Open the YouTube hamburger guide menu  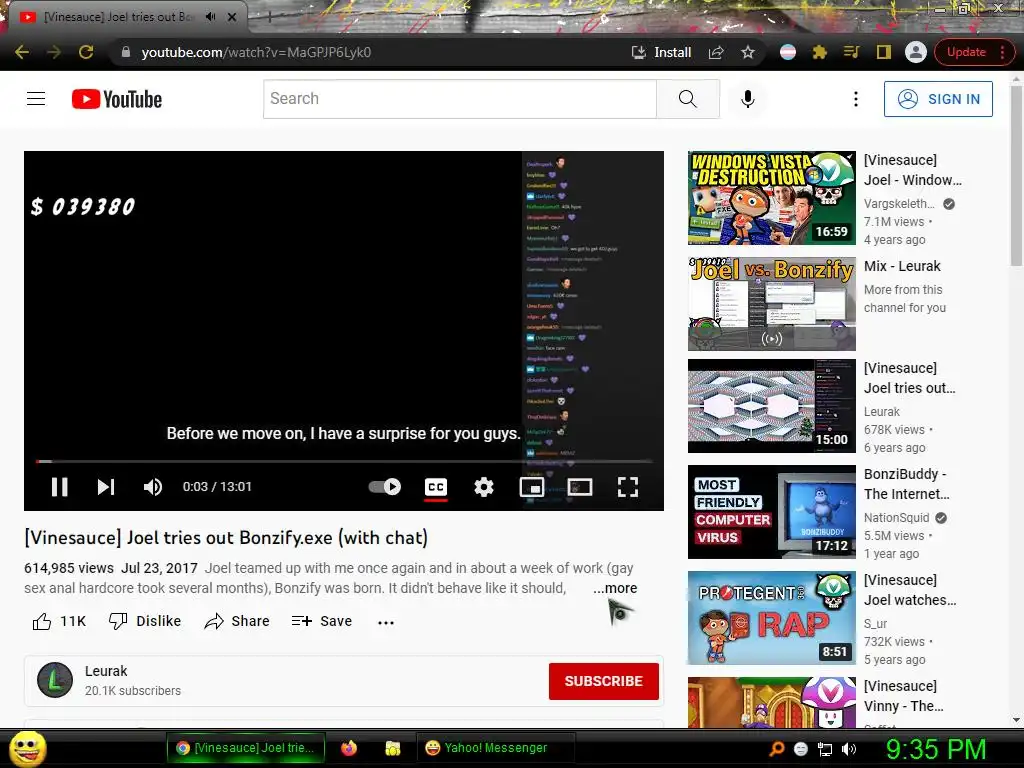36,99
